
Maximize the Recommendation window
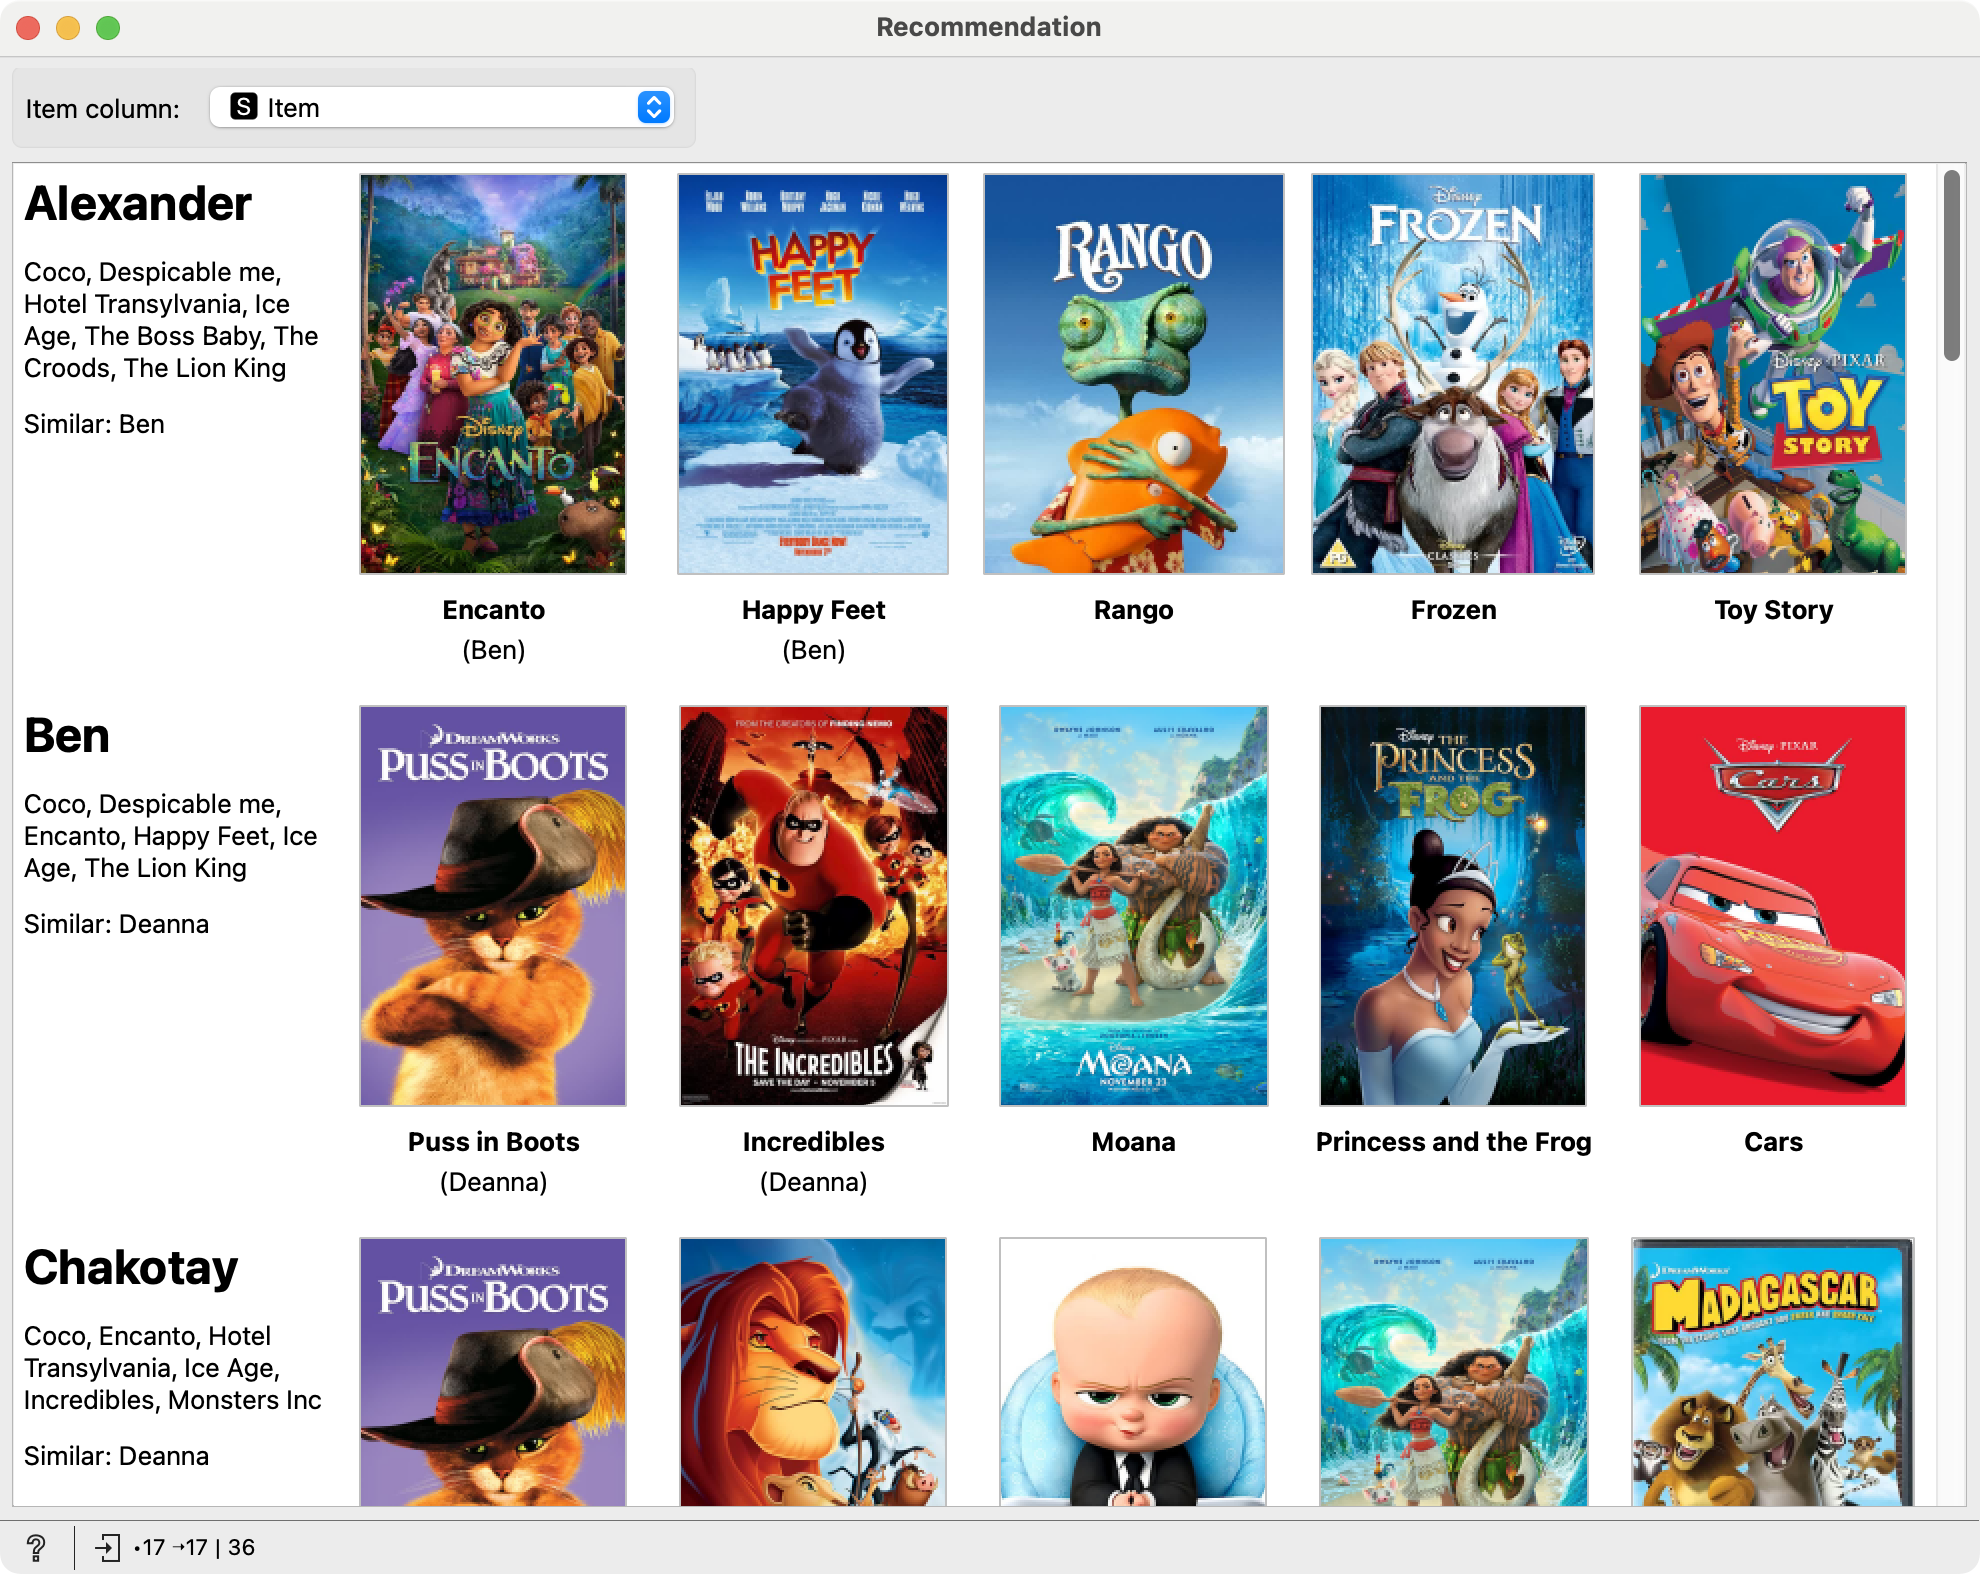(108, 28)
